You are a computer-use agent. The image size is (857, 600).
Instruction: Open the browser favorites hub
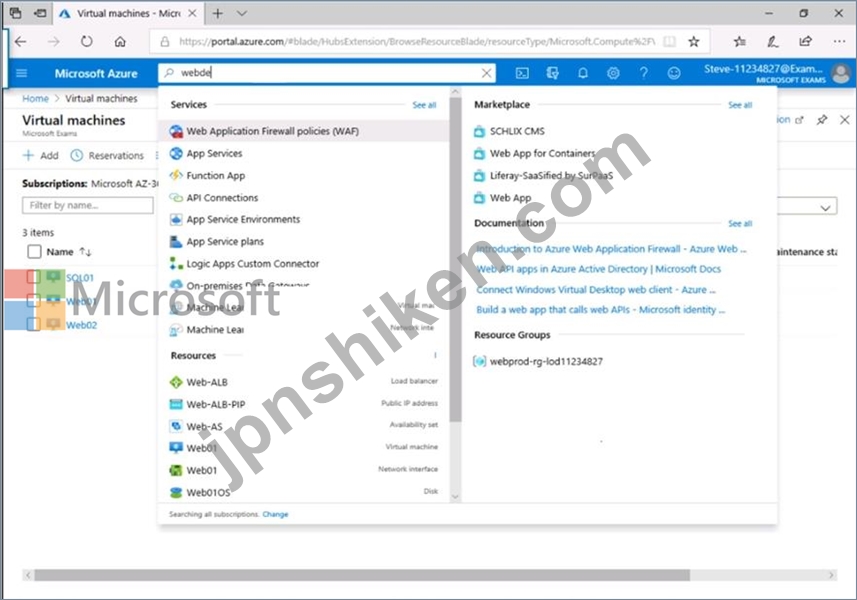click(x=739, y=42)
